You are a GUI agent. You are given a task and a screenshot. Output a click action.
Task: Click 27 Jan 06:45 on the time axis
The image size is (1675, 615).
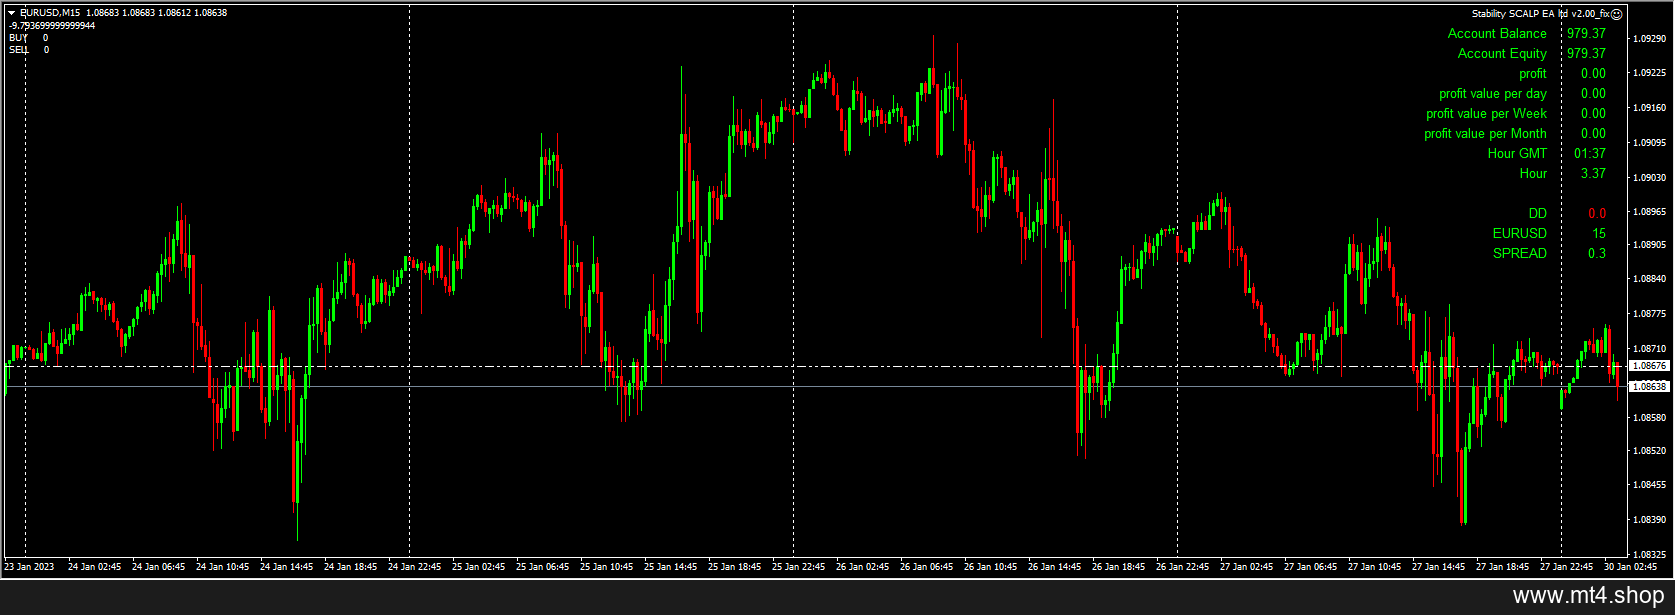point(1311,567)
